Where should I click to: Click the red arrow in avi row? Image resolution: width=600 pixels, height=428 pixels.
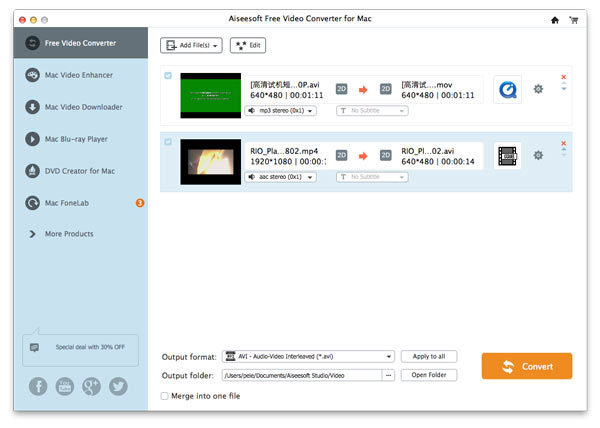pyautogui.click(x=363, y=90)
